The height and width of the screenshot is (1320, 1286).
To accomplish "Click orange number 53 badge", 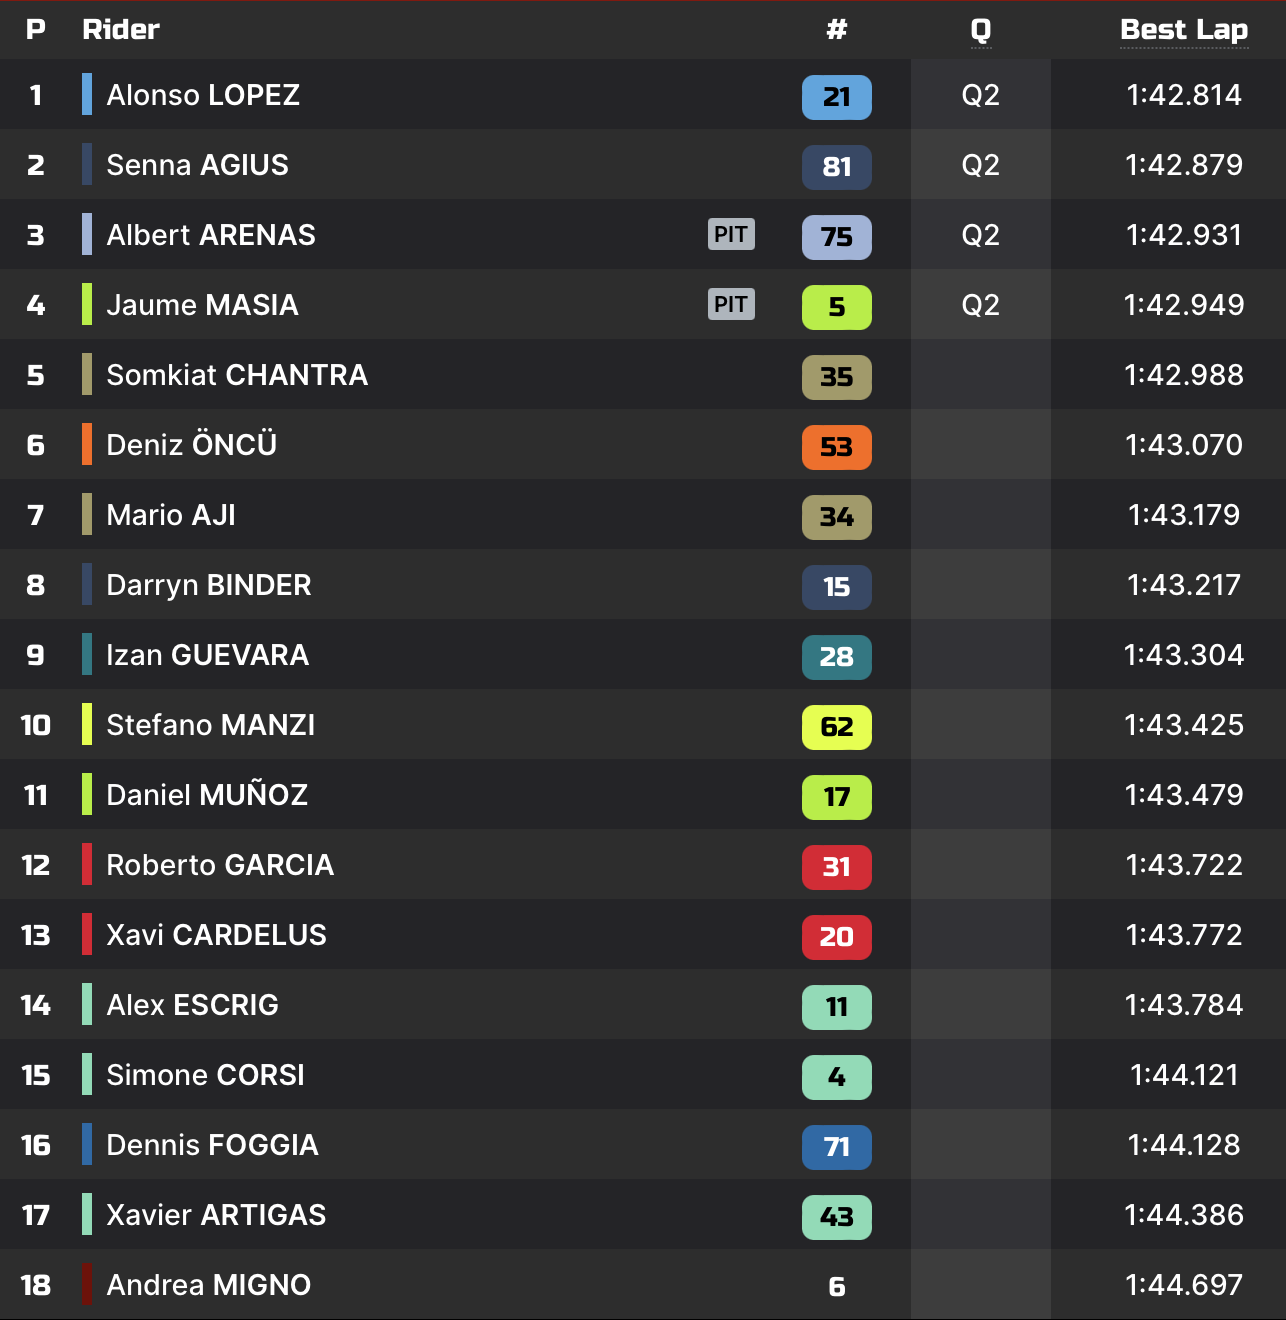I will tap(836, 447).
